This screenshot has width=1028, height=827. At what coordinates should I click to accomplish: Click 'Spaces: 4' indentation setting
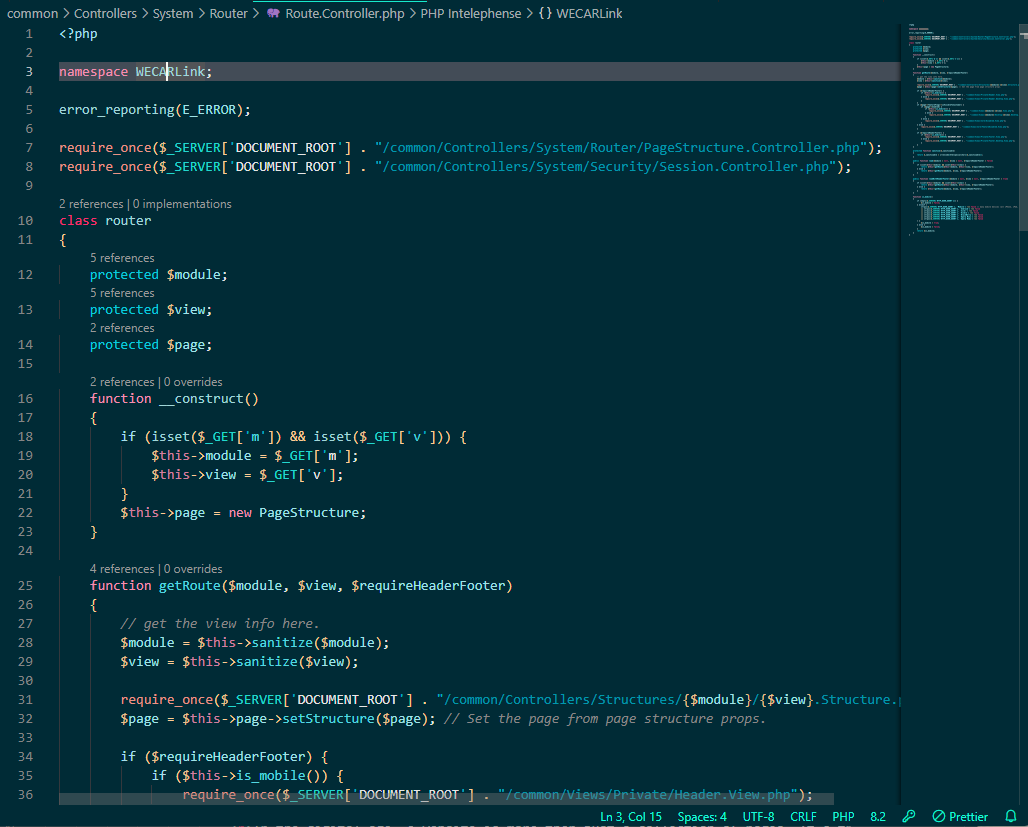click(702, 816)
